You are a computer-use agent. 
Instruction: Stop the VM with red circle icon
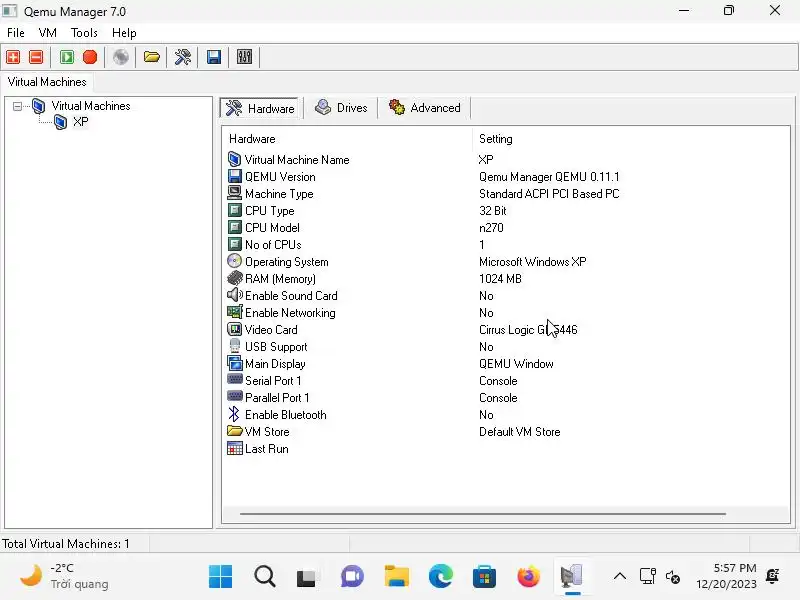(x=90, y=57)
